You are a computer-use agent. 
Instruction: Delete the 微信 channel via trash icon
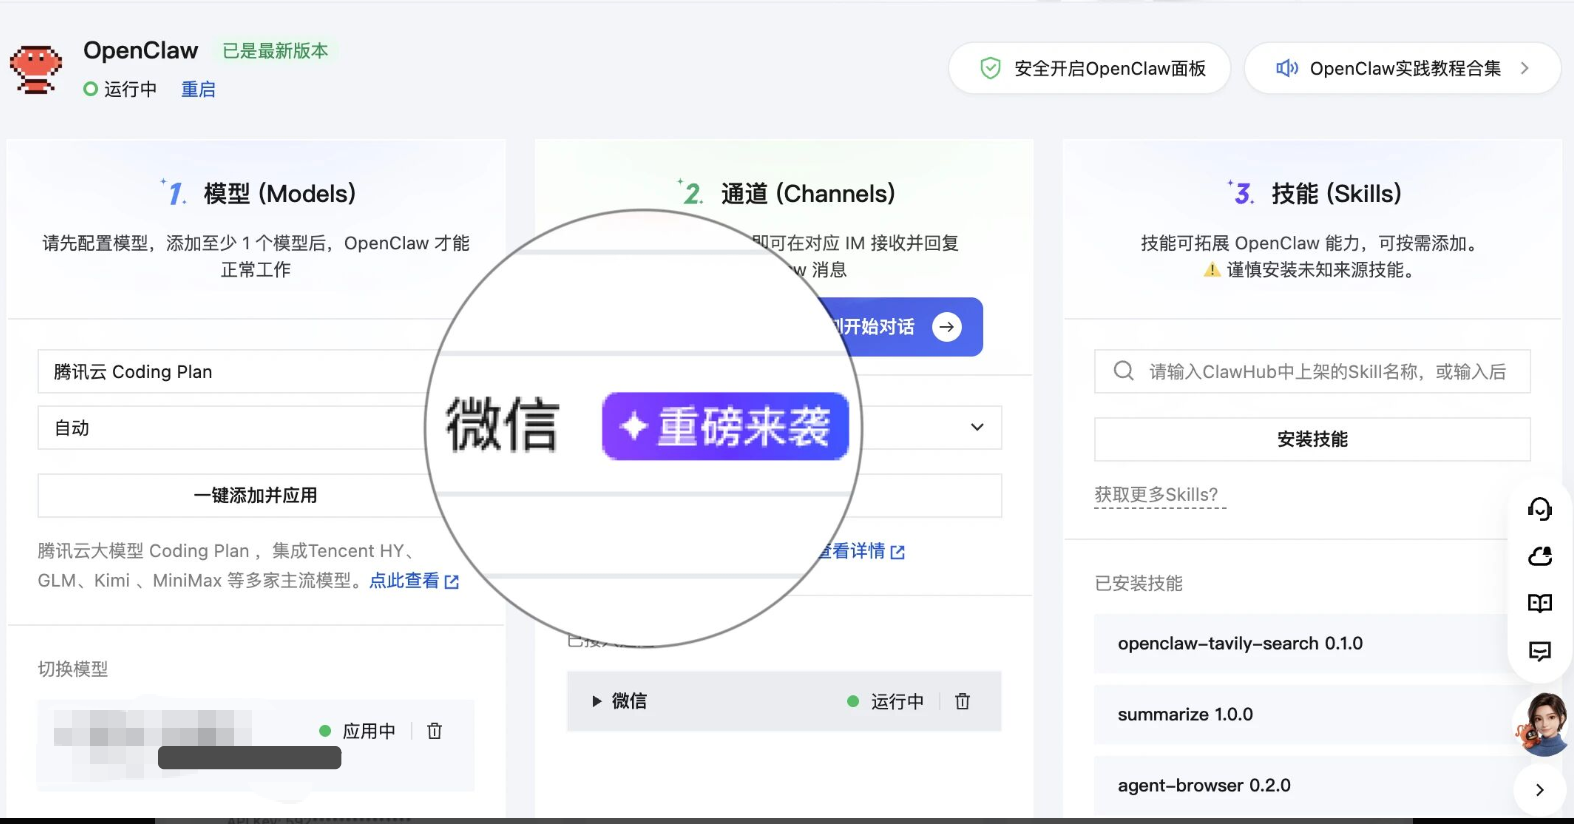pyautogui.click(x=962, y=701)
